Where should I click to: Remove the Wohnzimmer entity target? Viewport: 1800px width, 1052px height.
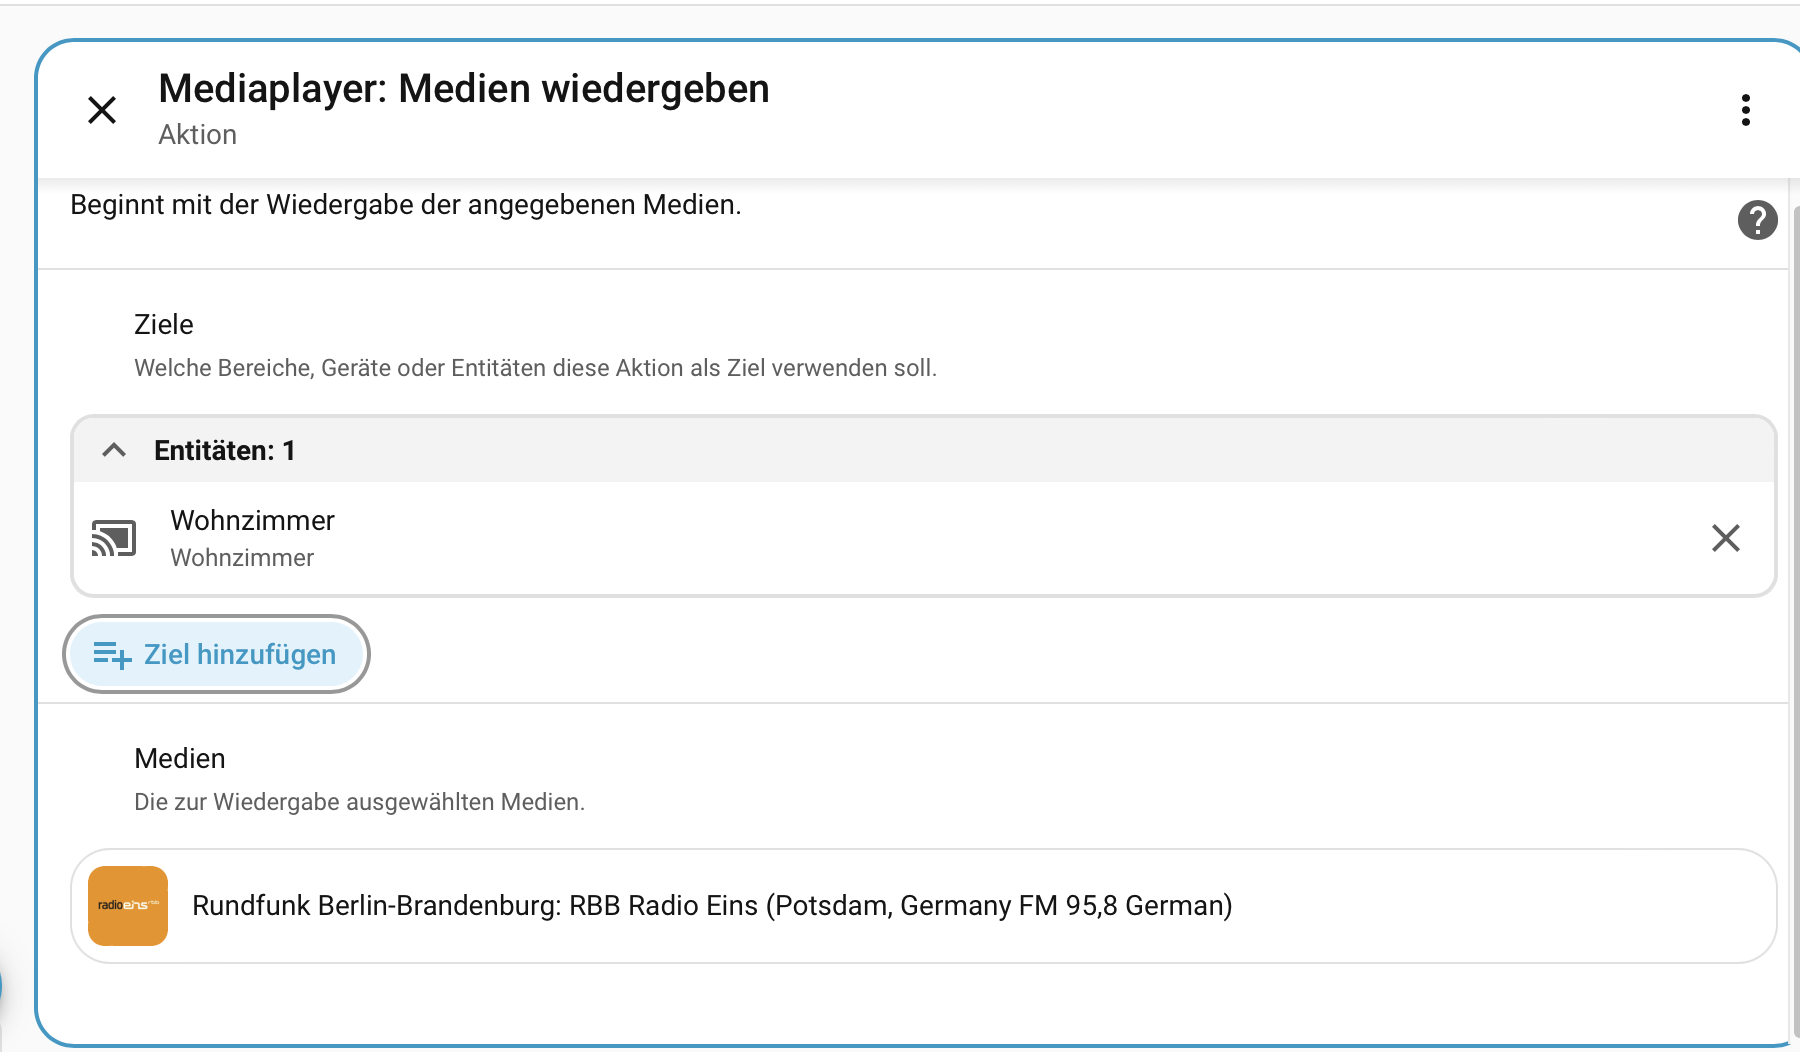(1725, 538)
